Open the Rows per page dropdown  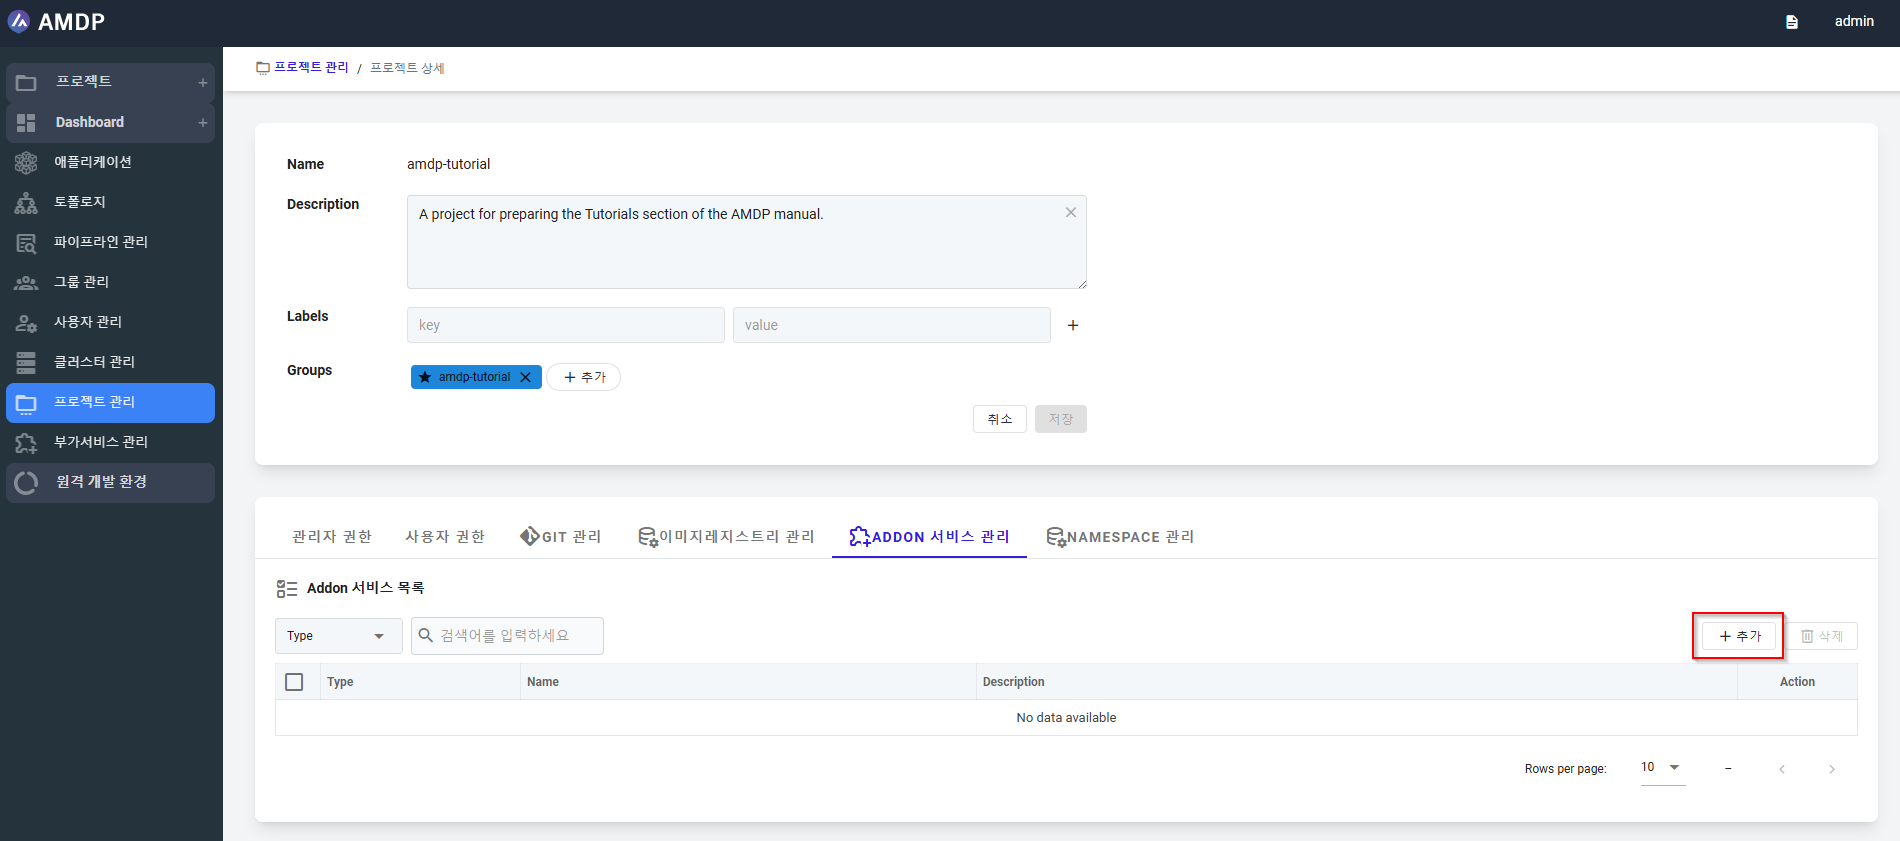tap(1663, 767)
